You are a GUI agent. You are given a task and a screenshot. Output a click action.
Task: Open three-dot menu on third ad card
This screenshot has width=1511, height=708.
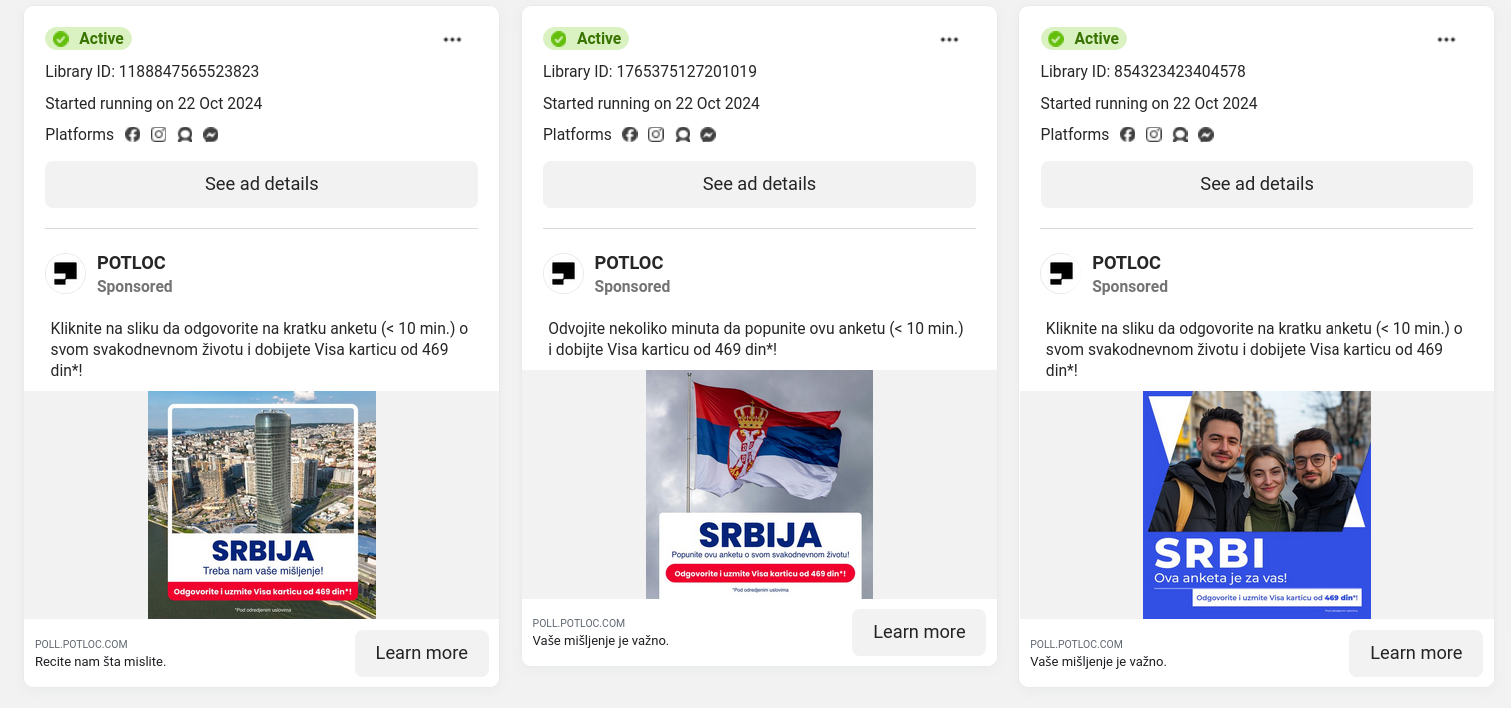tap(1446, 39)
